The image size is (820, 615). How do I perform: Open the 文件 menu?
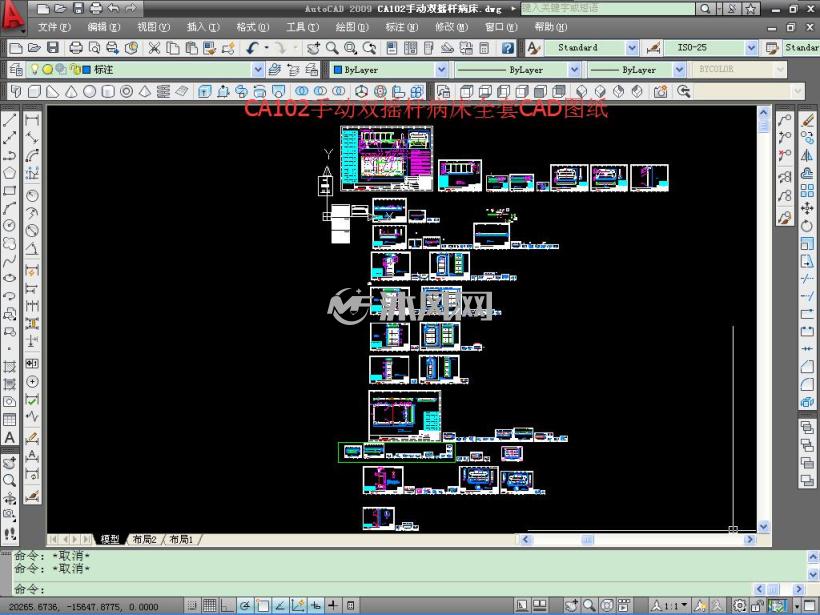54,27
